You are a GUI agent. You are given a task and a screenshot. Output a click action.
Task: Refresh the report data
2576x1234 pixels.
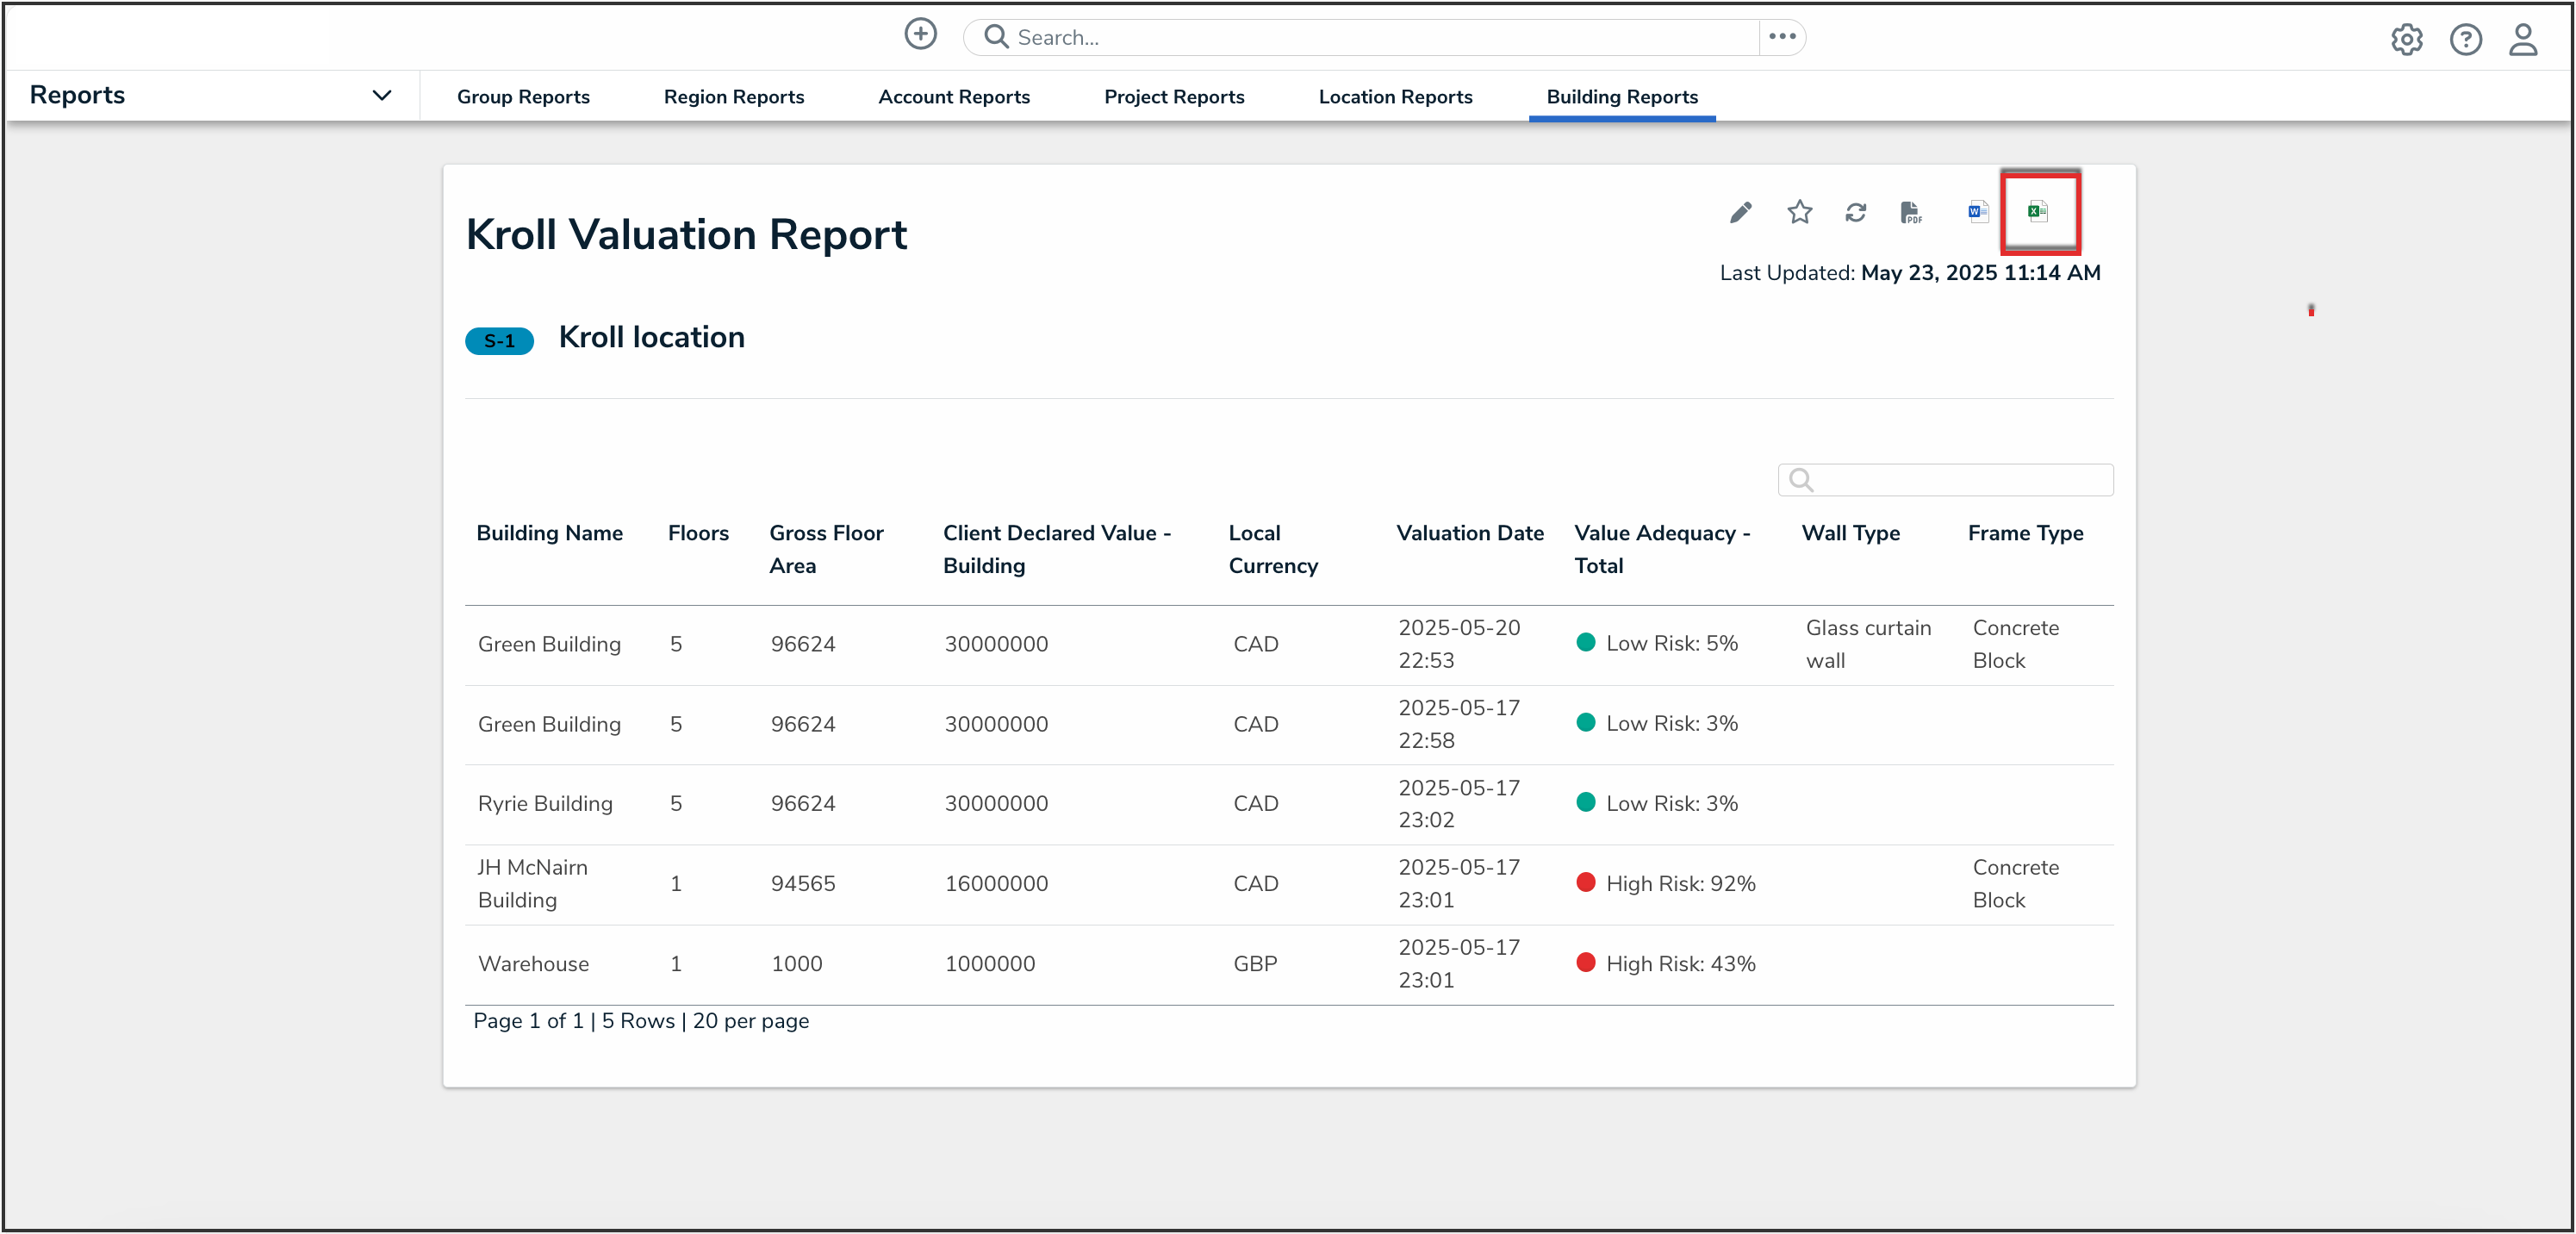1856,212
